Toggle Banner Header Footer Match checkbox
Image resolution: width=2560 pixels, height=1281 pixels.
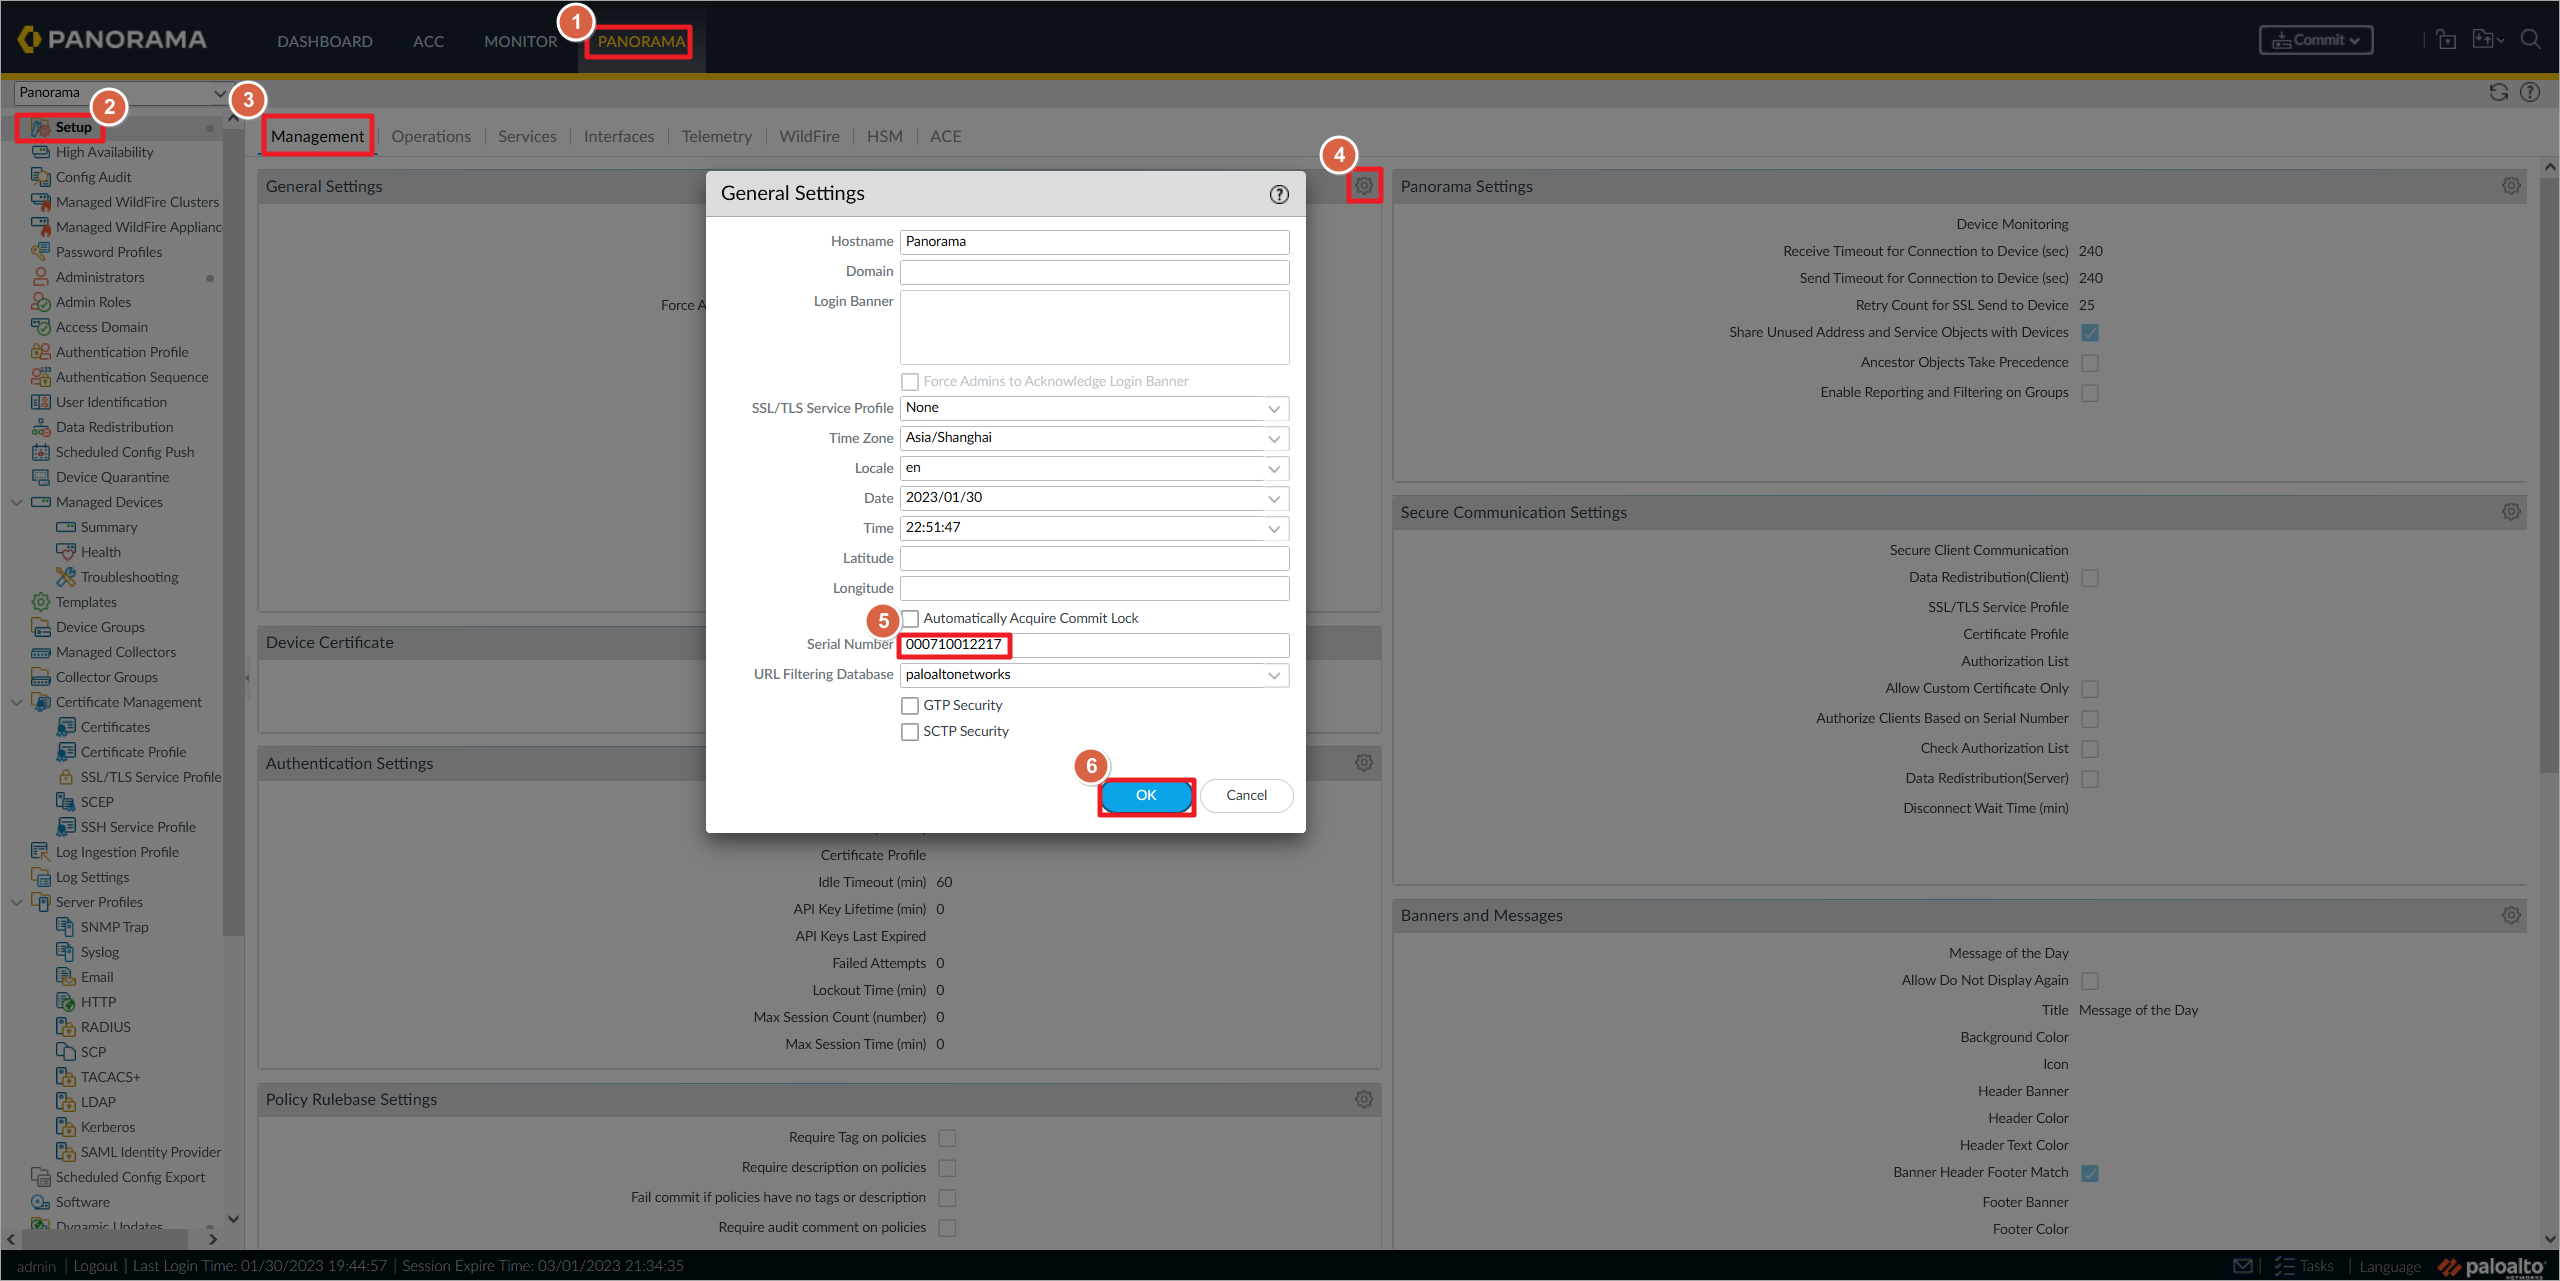2090,1173
